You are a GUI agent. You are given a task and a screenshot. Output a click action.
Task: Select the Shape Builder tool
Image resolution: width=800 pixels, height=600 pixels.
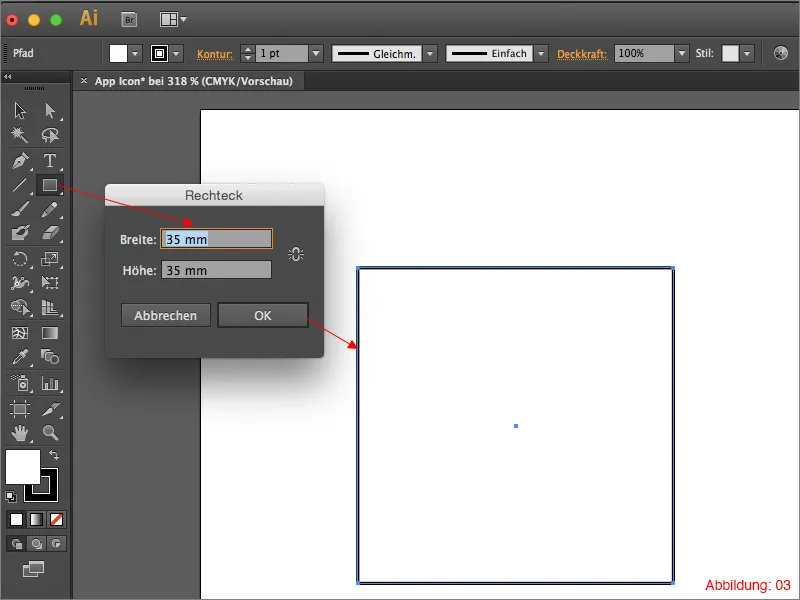pyautogui.click(x=20, y=307)
